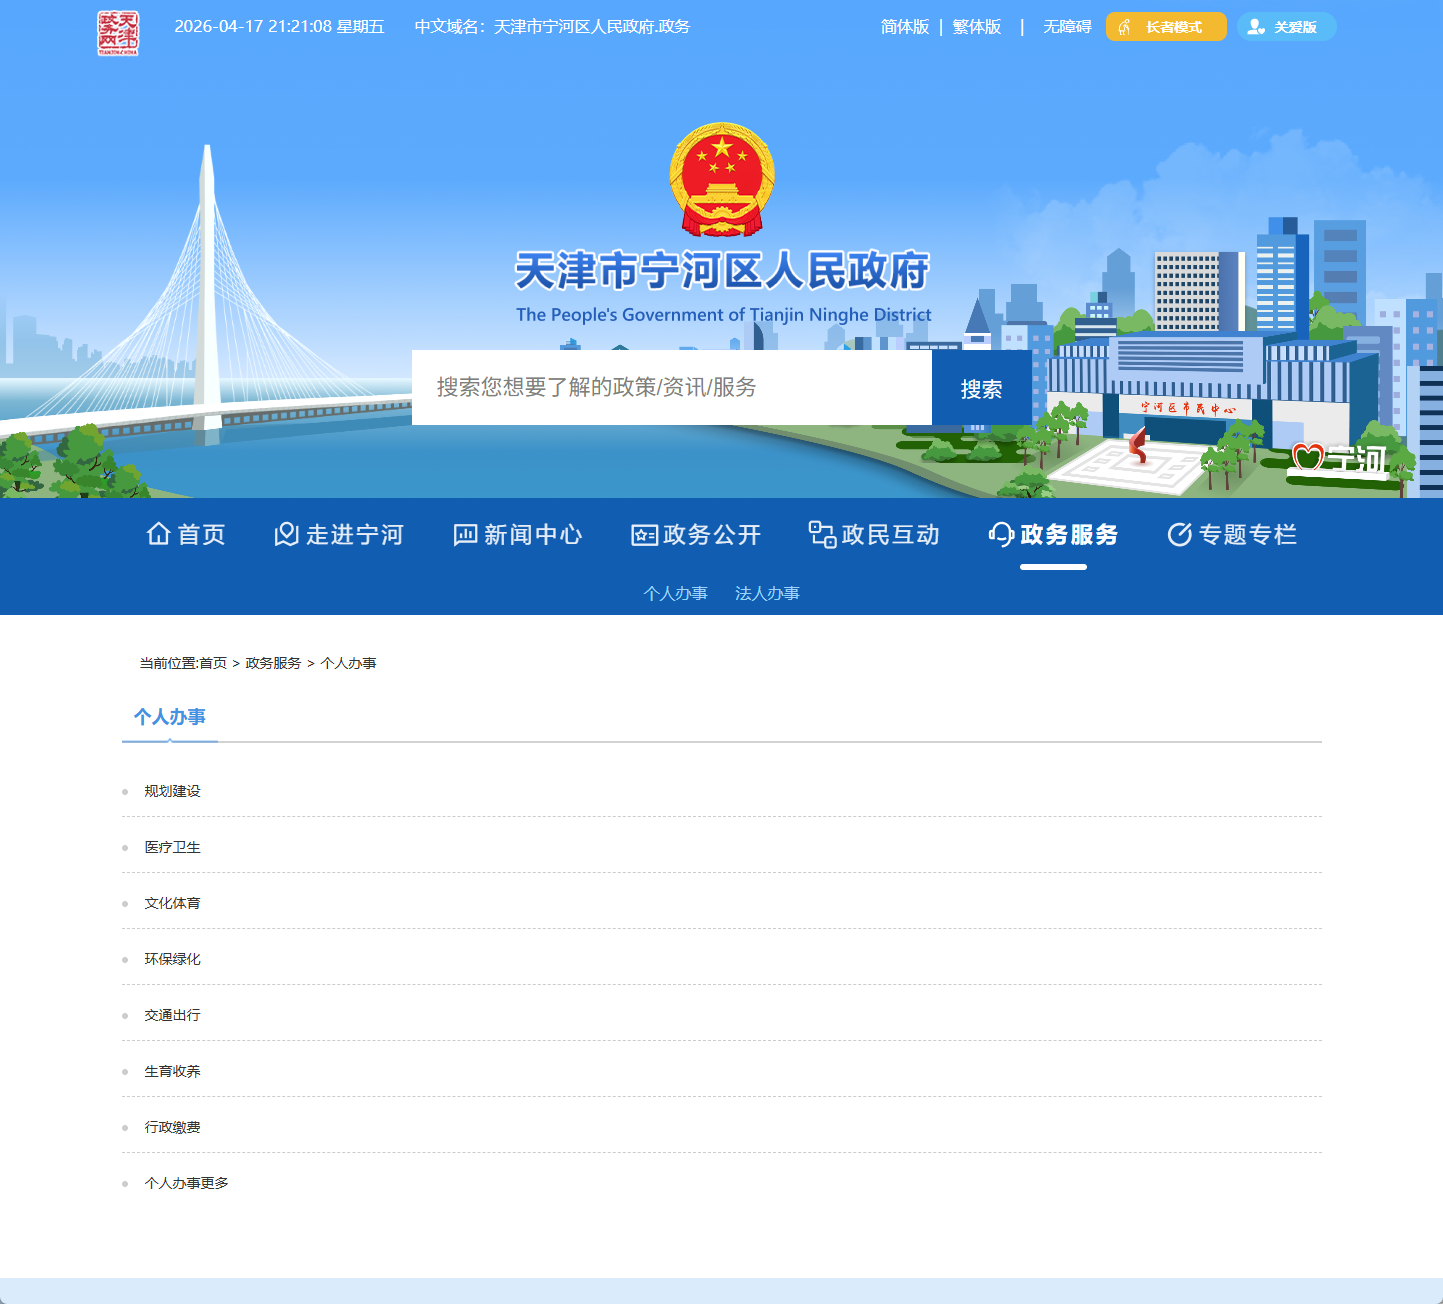Click the national emblem above the site title
Viewport: 1443px width, 1304px height.
point(722,180)
